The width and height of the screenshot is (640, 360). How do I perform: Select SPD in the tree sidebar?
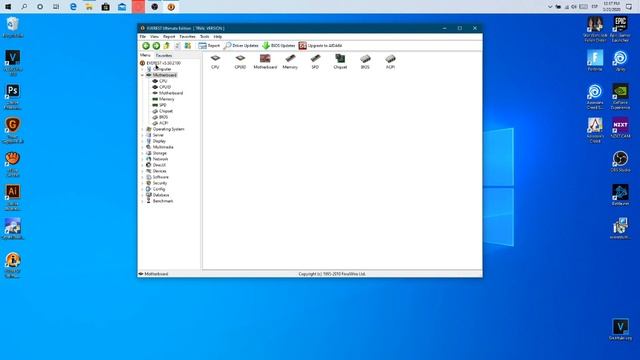(x=163, y=105)
